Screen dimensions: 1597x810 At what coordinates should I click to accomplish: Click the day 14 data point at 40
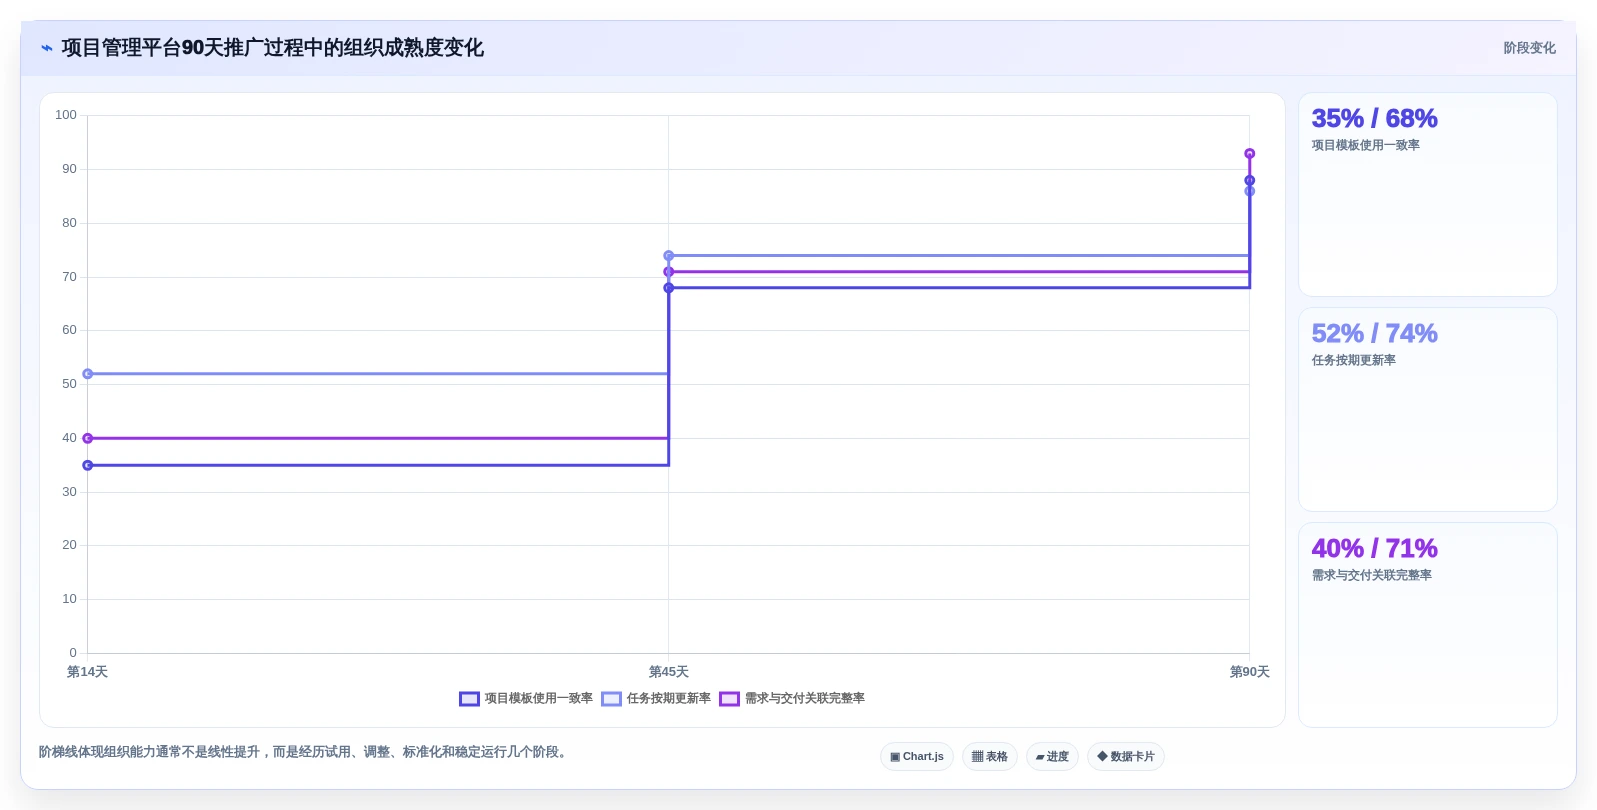pos(88,438)
